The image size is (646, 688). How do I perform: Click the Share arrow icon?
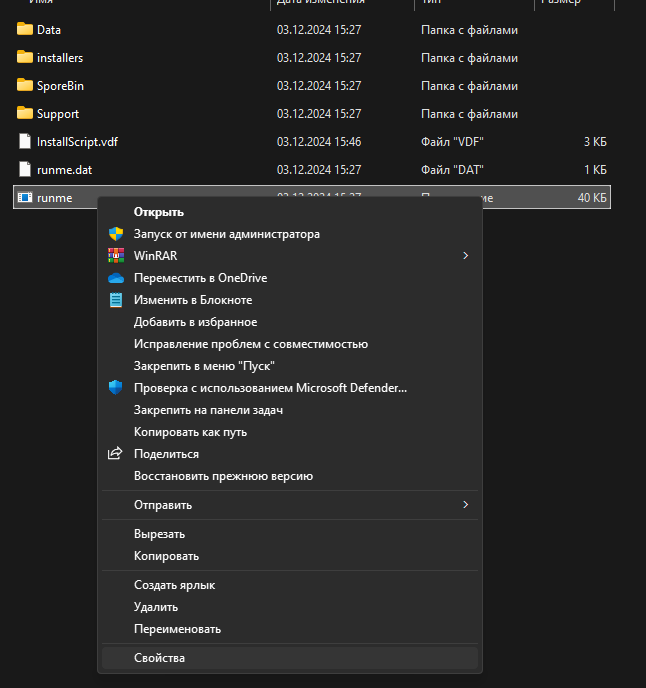(115, 453)
